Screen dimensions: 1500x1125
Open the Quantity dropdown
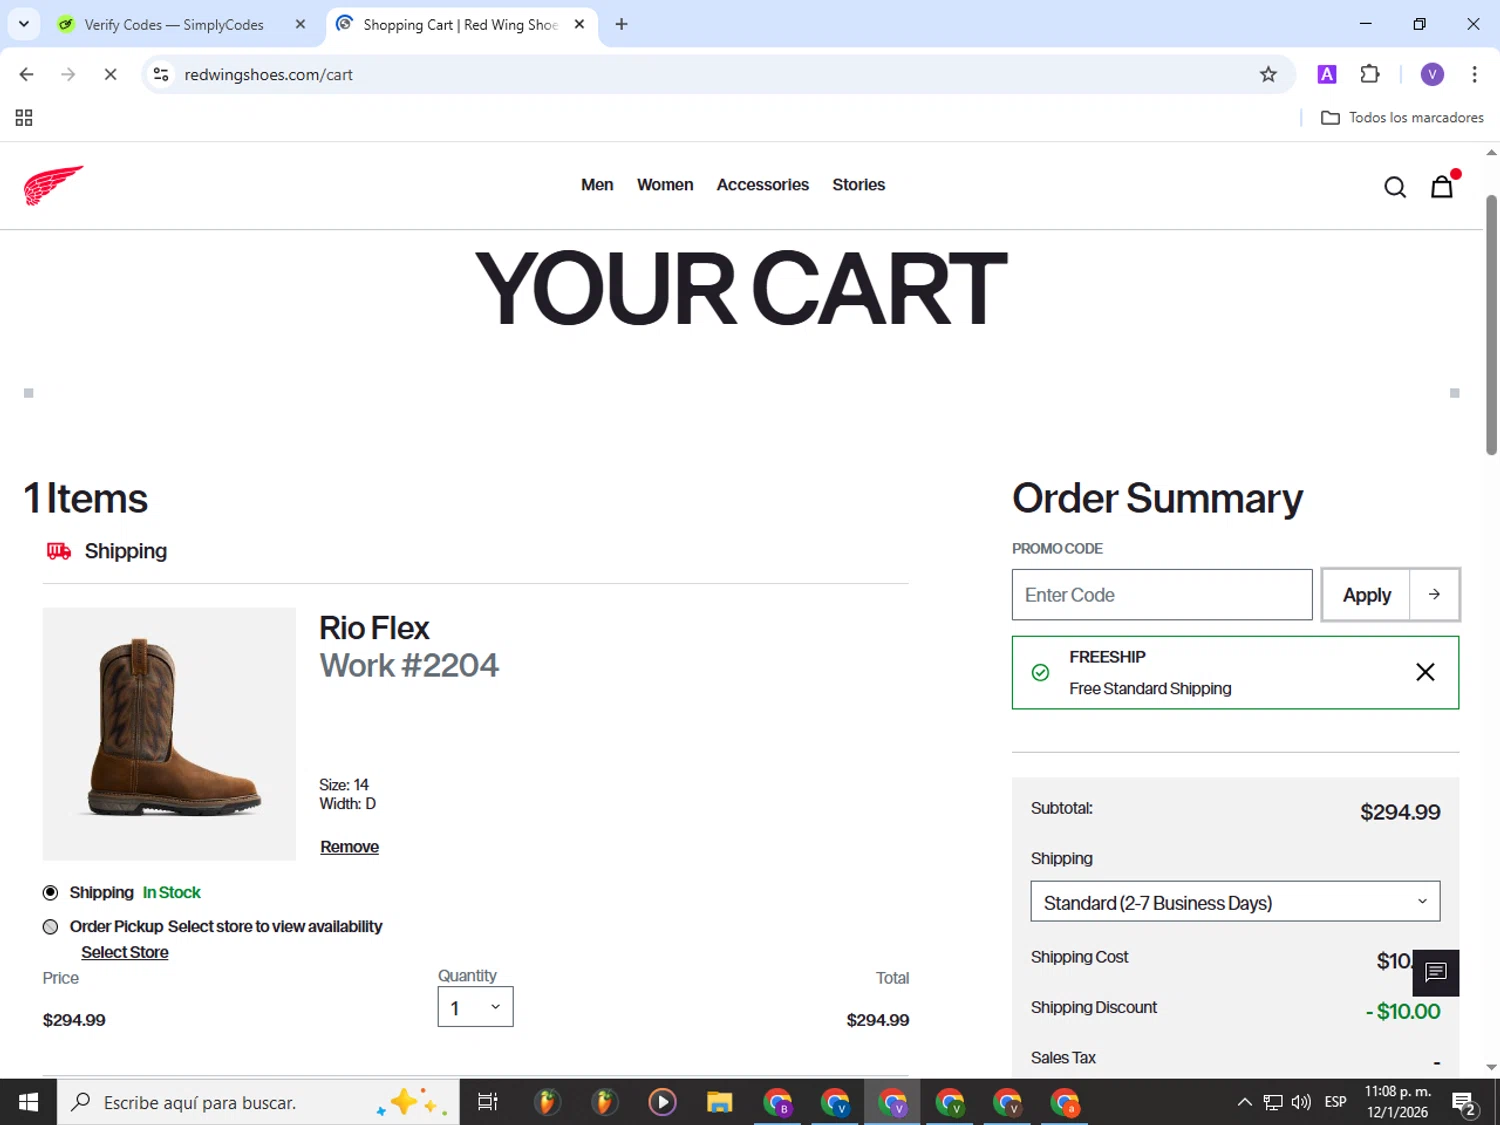[x=475, y=1007]
